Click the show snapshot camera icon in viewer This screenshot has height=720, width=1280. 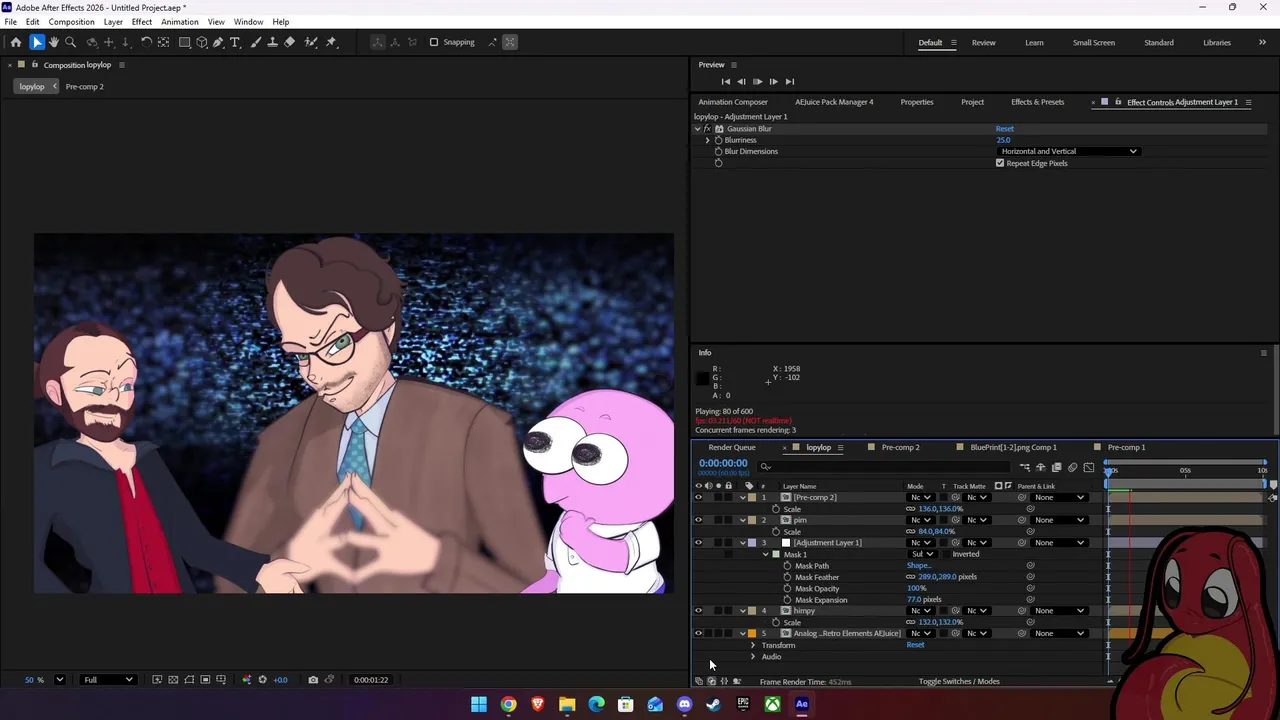click(x=313, y=680)
